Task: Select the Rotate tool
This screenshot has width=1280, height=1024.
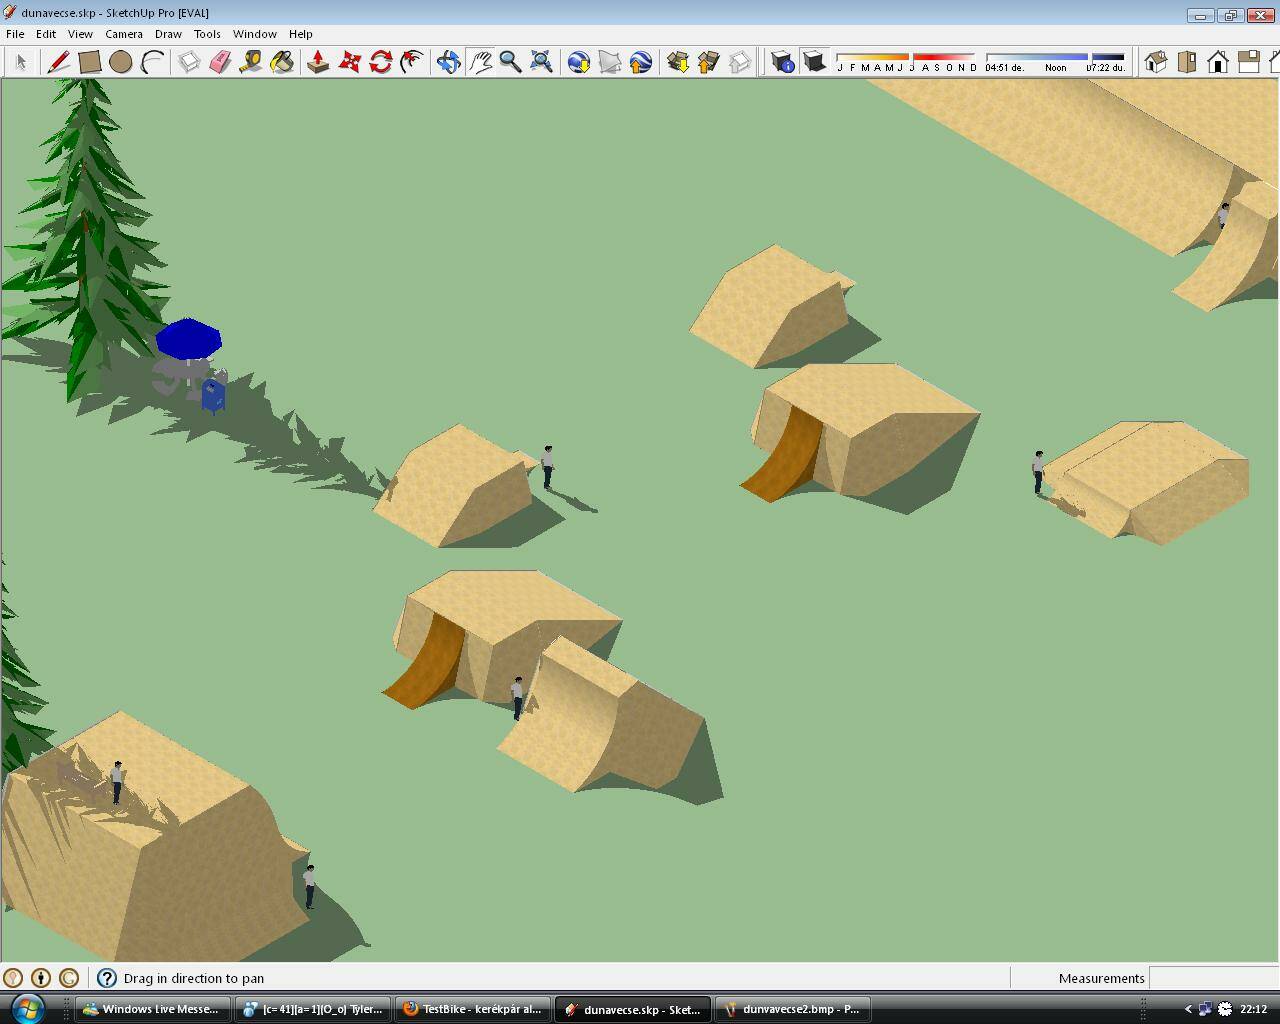Action: pos(380,62)
